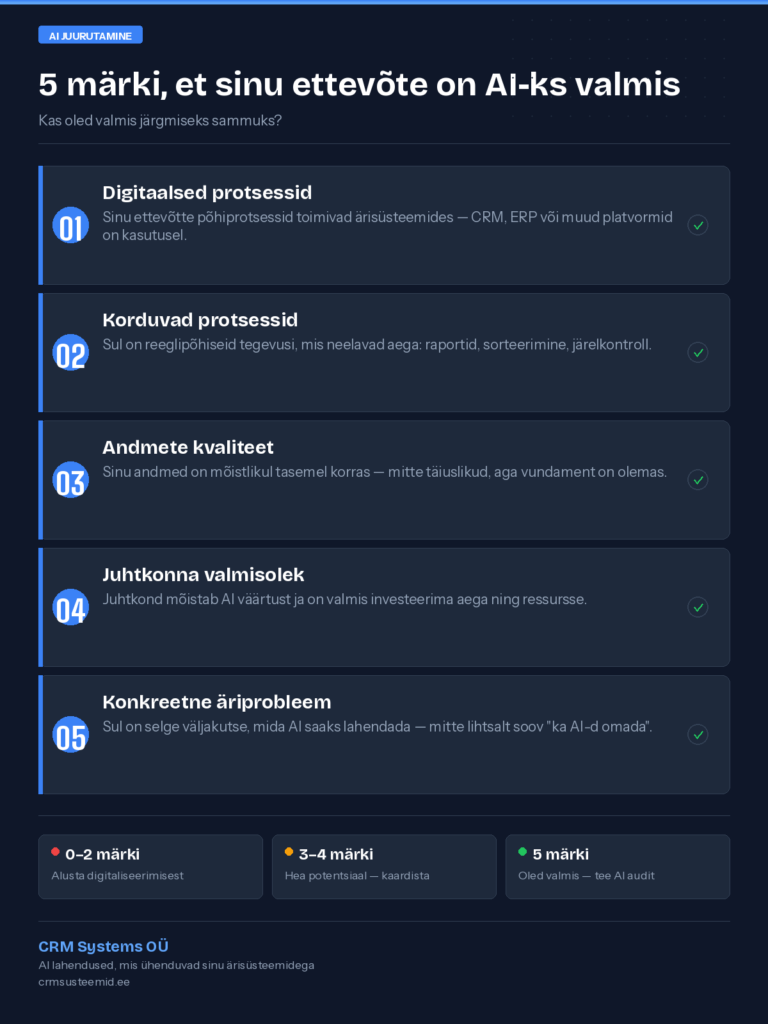Toggle the checkmark for Digitaalsed protsessid
The height and width of the screenshot is (1024, 768).
(x=698, y=225)
